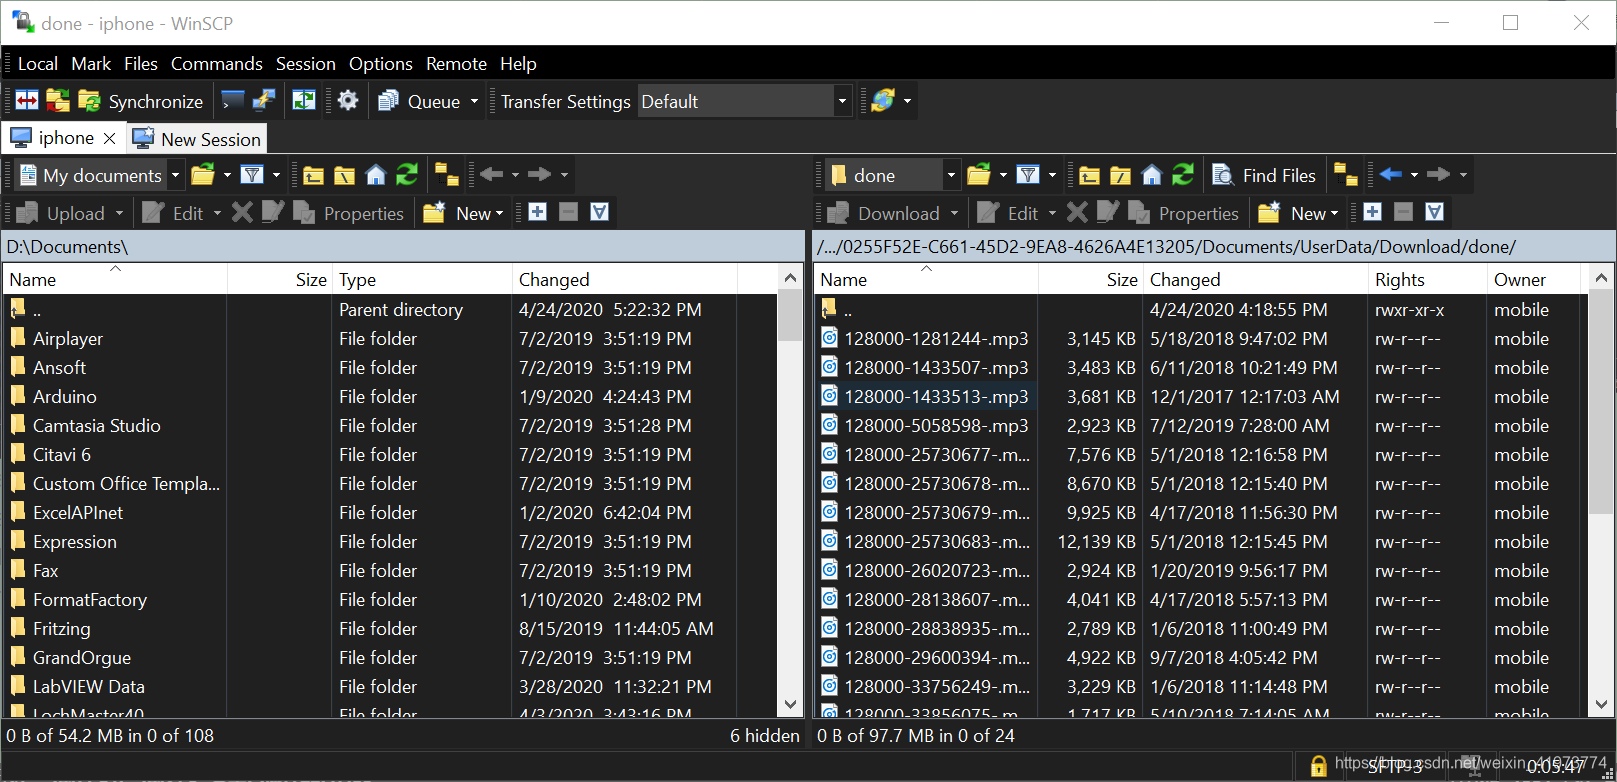Navigate back in the remote panel

1391,175
